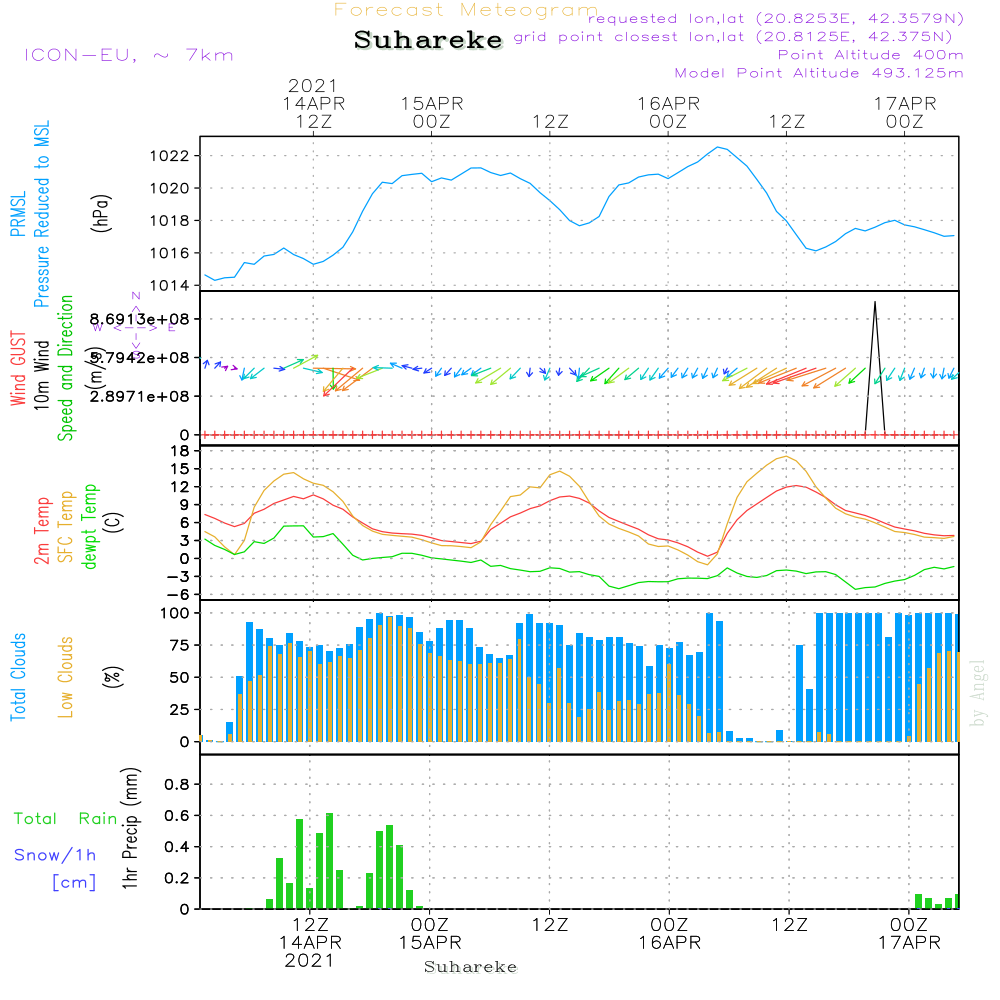Click the Snow/1h legend label
The image size is (1000, 1000).
[x=56, y=855]
